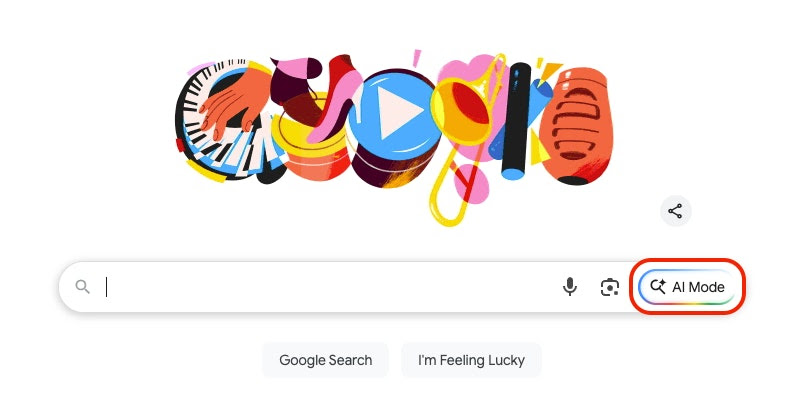Image resolution: width=792 pixels, height=407 pixels.
Task: Start voice search with microphone icon
Action: click(570, 287)
